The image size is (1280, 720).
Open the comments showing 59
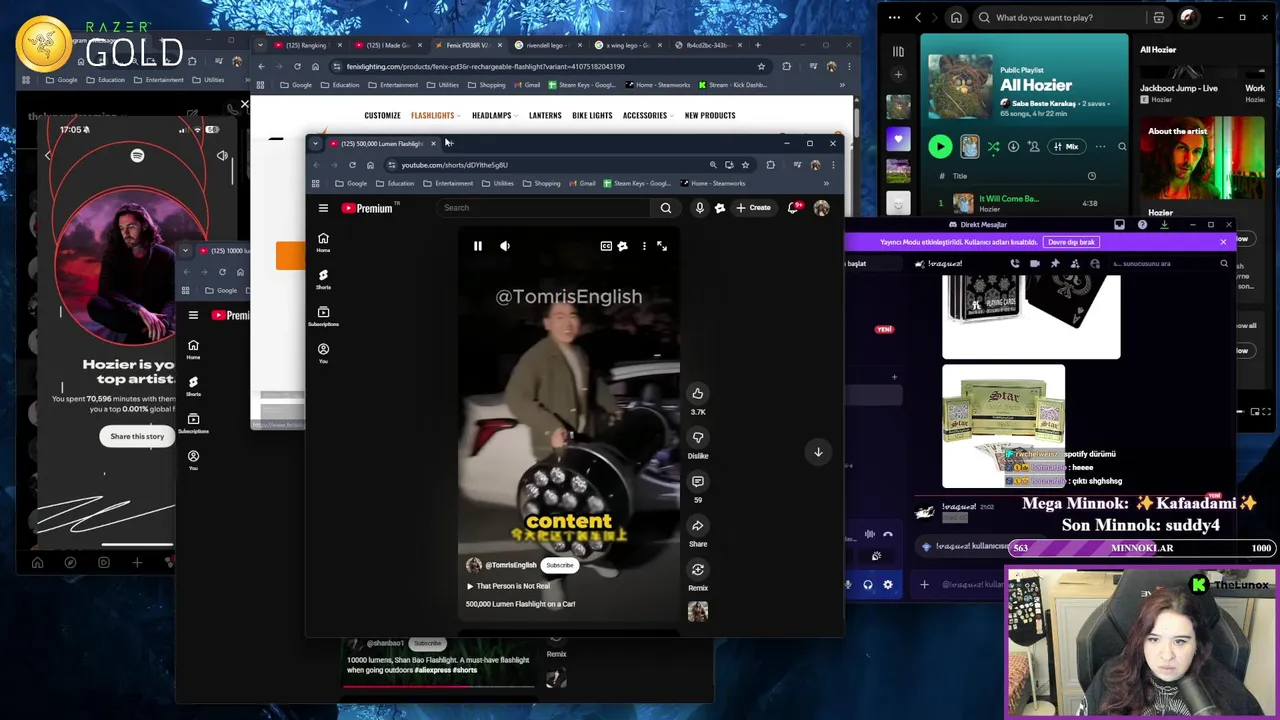tap(698, 482)
